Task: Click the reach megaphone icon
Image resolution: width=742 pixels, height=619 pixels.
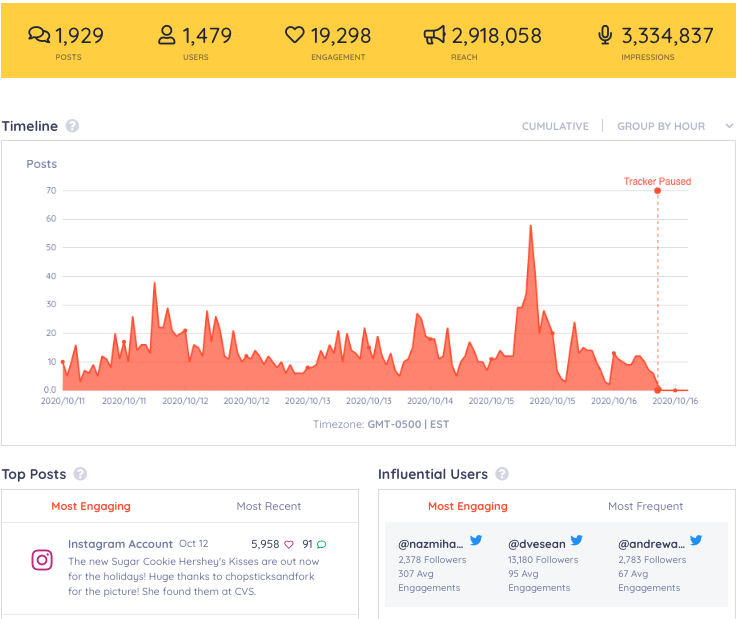Action: pos(434,35)
